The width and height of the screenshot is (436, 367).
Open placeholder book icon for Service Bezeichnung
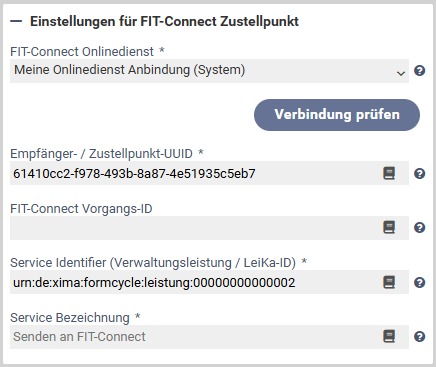point(389,336)
